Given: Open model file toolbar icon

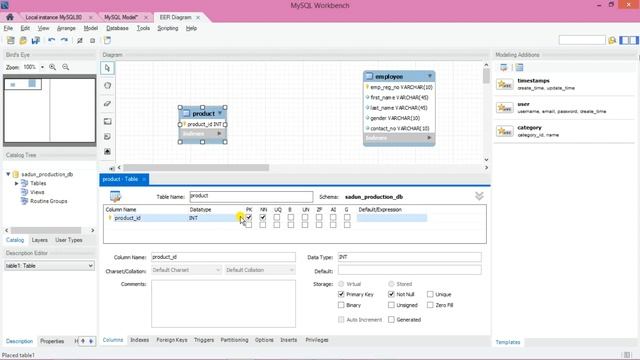Looking at the screenshot, I should (23, 40).
